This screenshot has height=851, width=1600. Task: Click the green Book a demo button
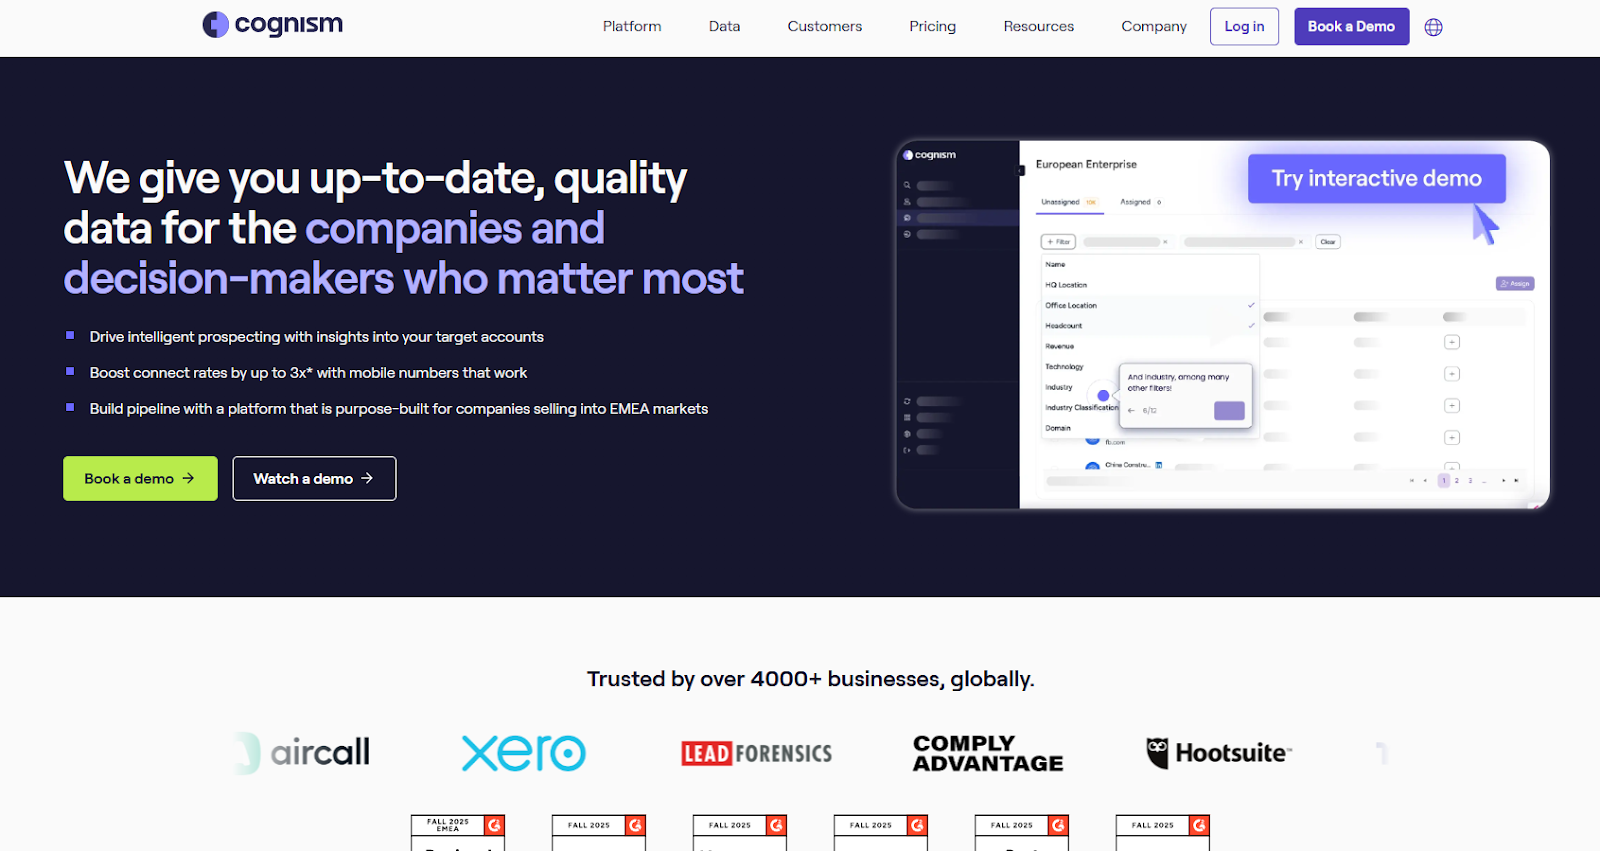pyautogui.click(x=140, y=478)
